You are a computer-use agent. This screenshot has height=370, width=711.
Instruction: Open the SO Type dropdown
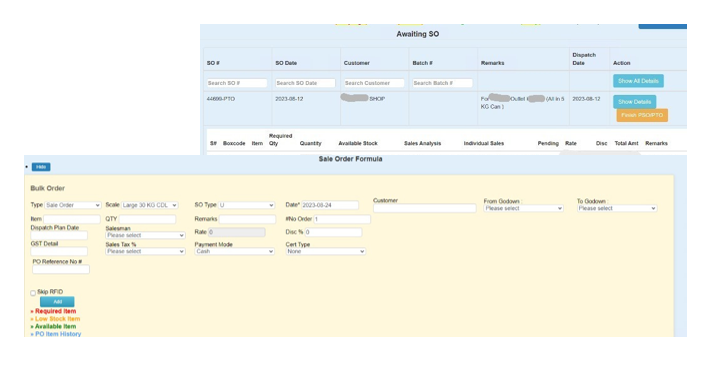[246, 205]
